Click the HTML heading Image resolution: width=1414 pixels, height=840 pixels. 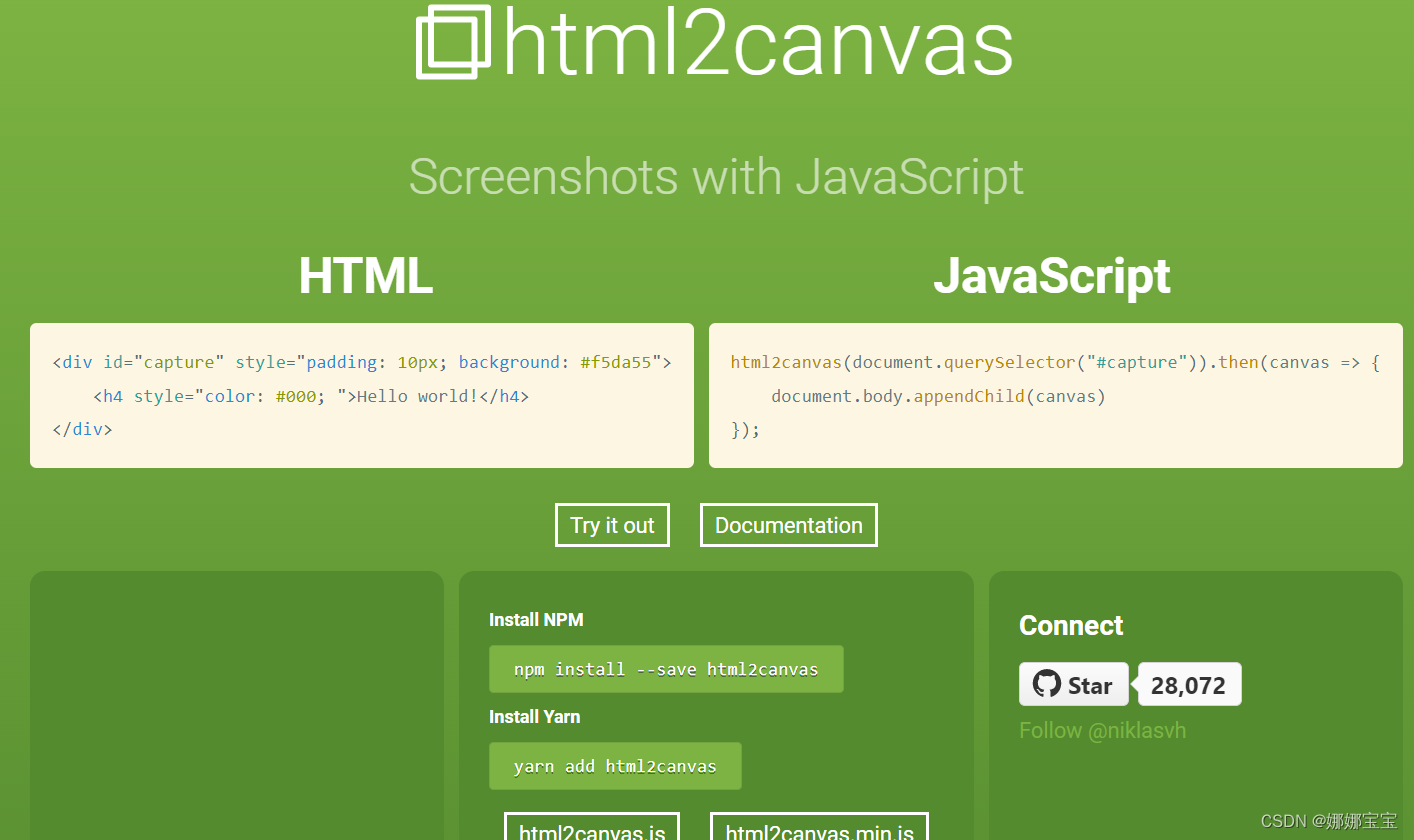pyautogui.click(x=365, y=276)
